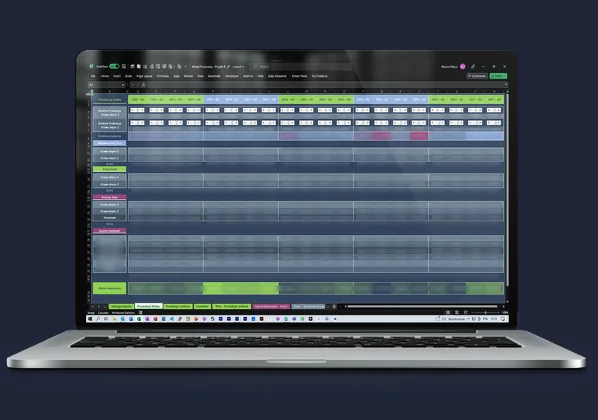Switch to Page Layout view in the status bar

pyautogui.click(x=457, y=312)
